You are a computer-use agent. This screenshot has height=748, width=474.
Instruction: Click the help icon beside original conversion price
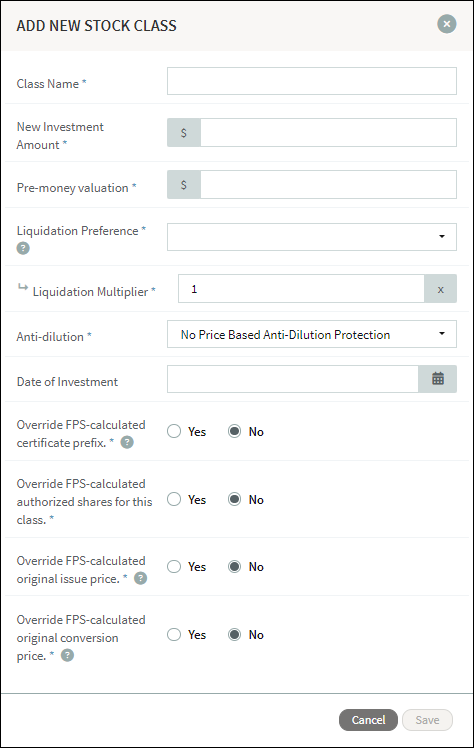point(68,655)
